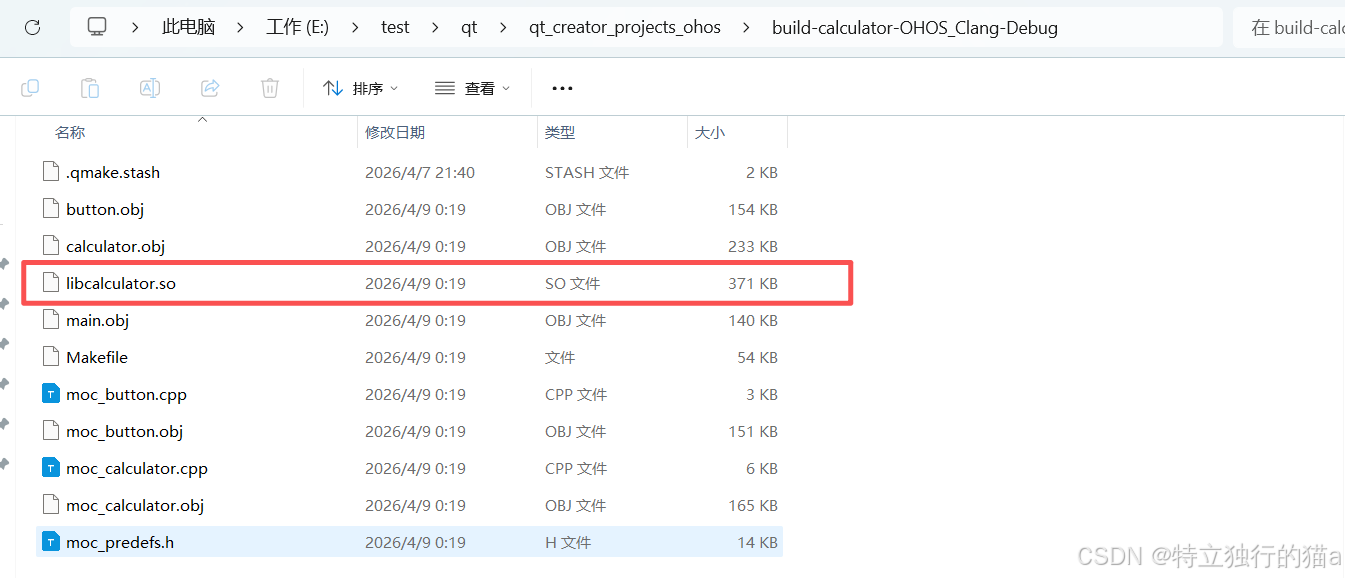Click date 2026/4/7 21:40 of .qmake.stash
This screenshot has width=1345, height=578.
[x=420, y=172]
